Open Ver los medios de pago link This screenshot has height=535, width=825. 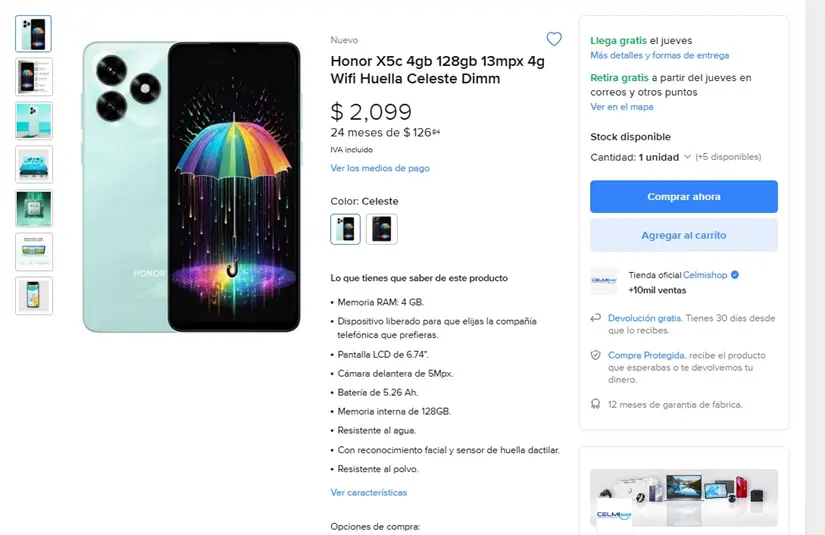pyautogui.click(x=380, y=168)
